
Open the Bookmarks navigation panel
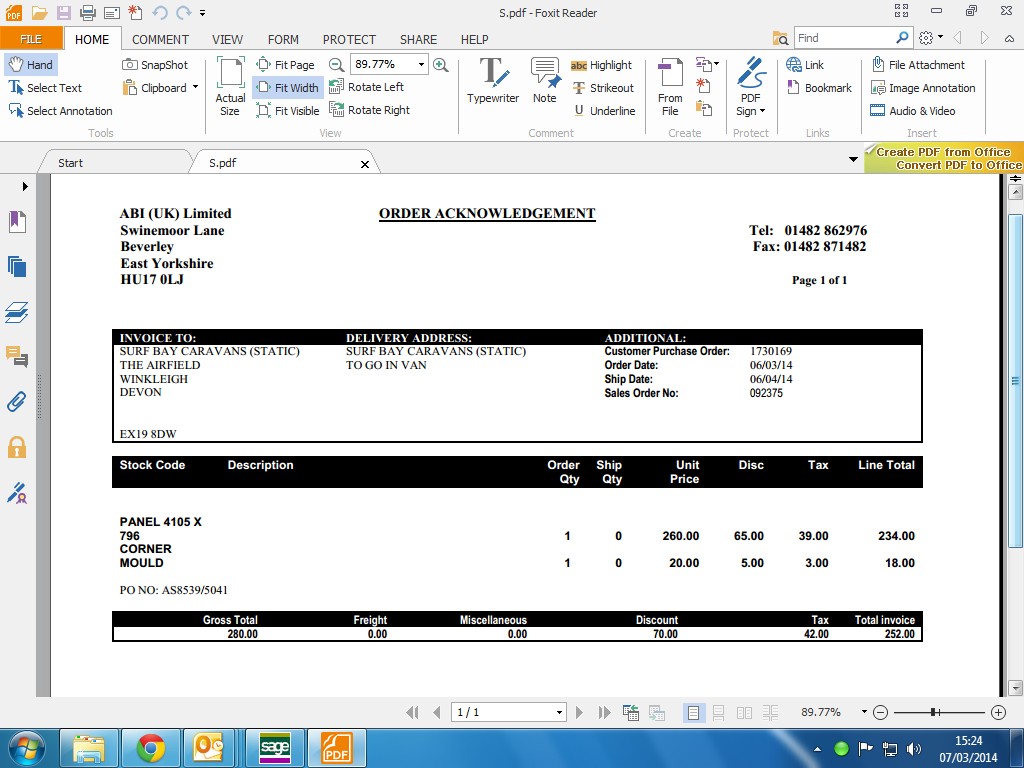(17, 222)
